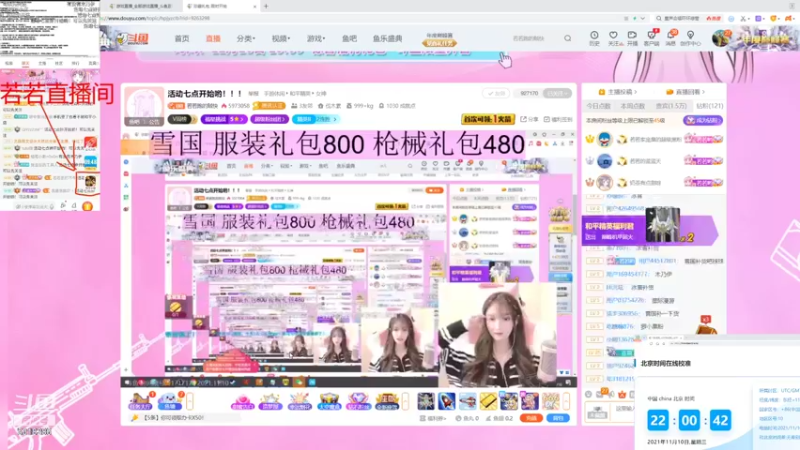Click the blue 背包 button
Image resolution: width=800 pixels, height=450 pixels.
point(558,418)
